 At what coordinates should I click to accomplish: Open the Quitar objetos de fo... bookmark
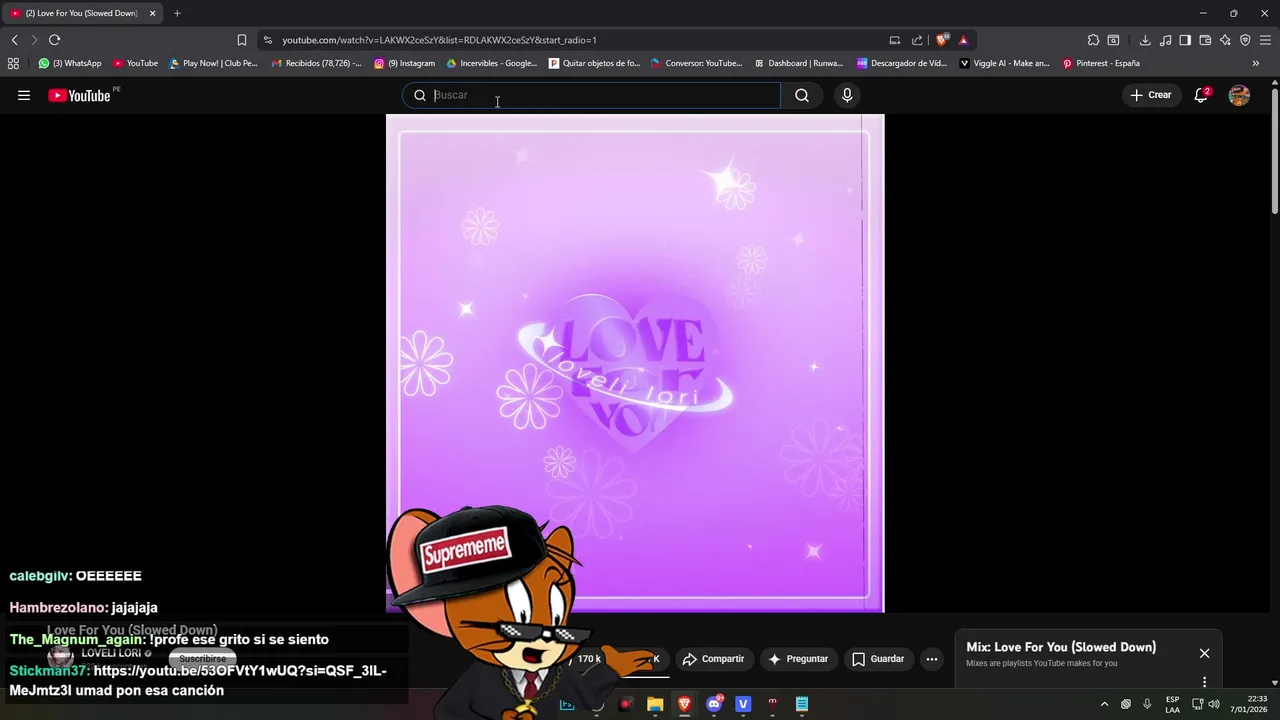point(595,63)
